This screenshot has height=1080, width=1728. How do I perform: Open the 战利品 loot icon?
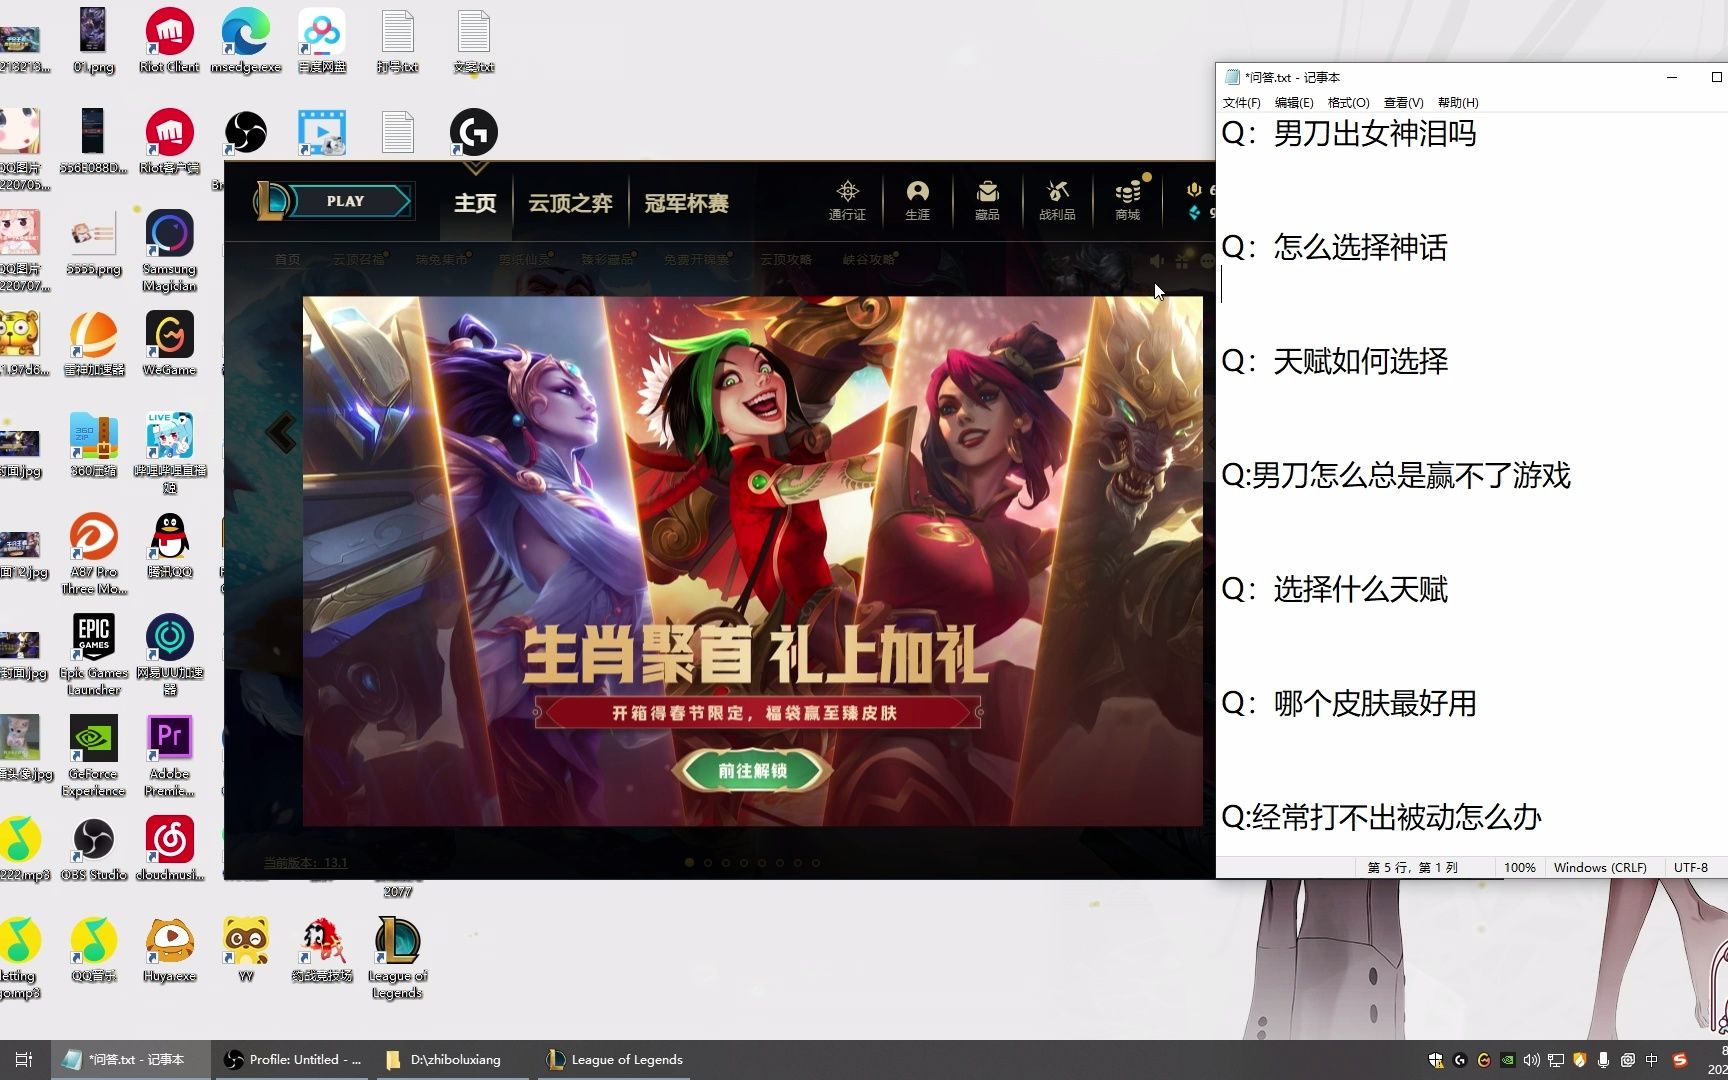click(1057, 200)
